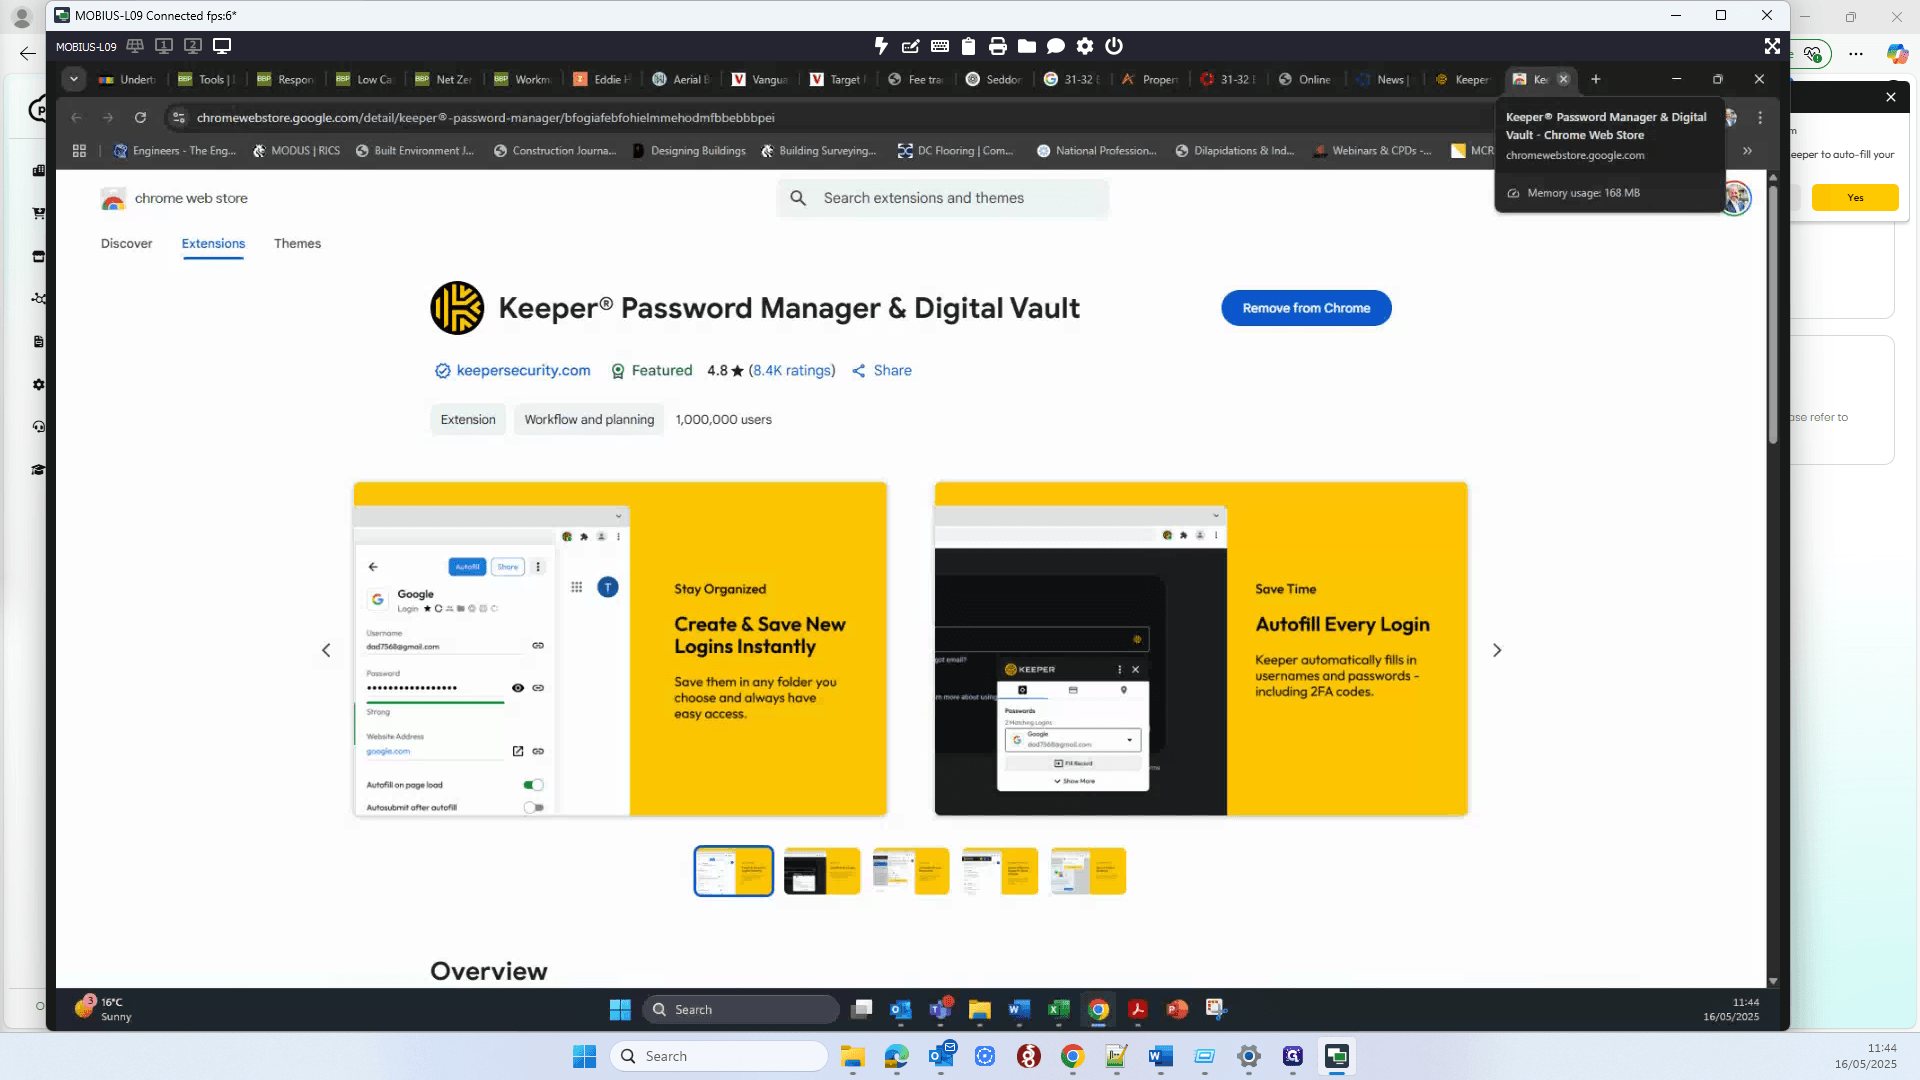The image size is (1920, 1080).
Task: Click the yellow Yes button in background window
Action: click(x=1855, y=198)
